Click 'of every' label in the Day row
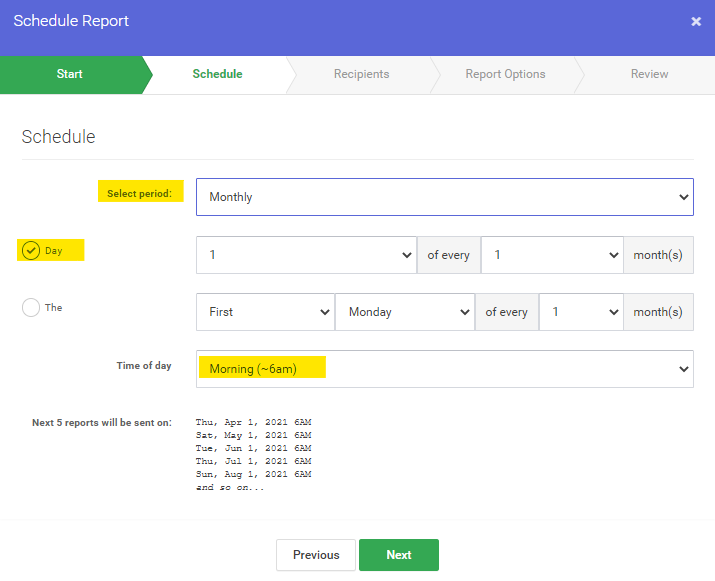The height and width of the screenshot is (581, 715). [449, 255]
